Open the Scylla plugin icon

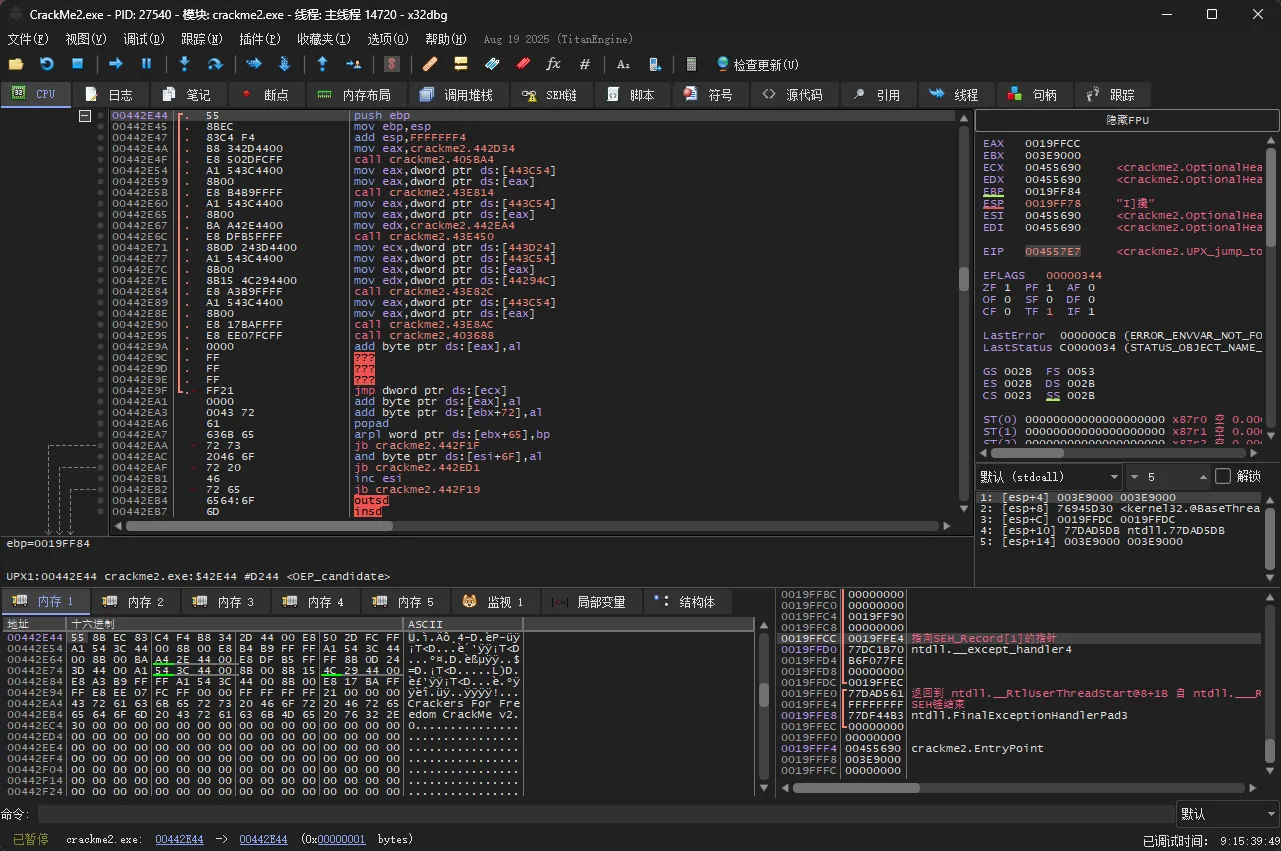point(392,64)
